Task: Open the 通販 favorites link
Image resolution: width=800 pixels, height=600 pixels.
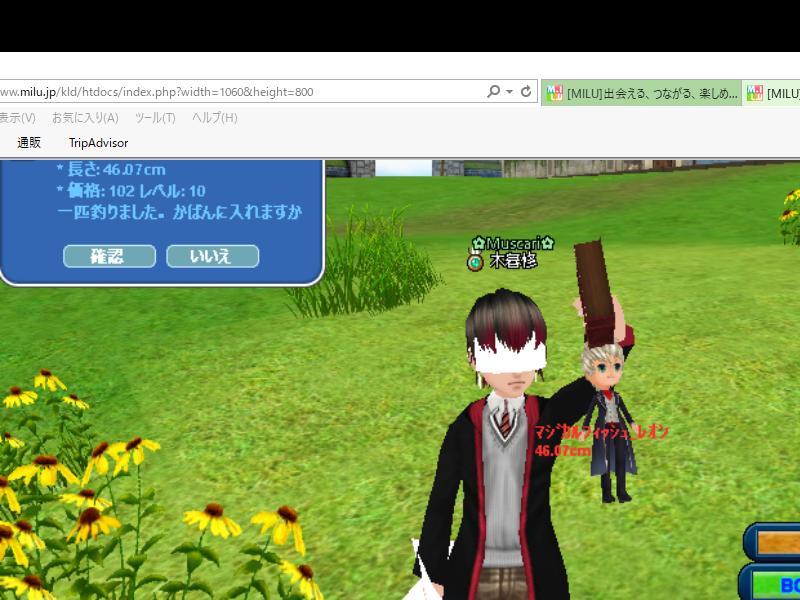Action: point(29,143)
